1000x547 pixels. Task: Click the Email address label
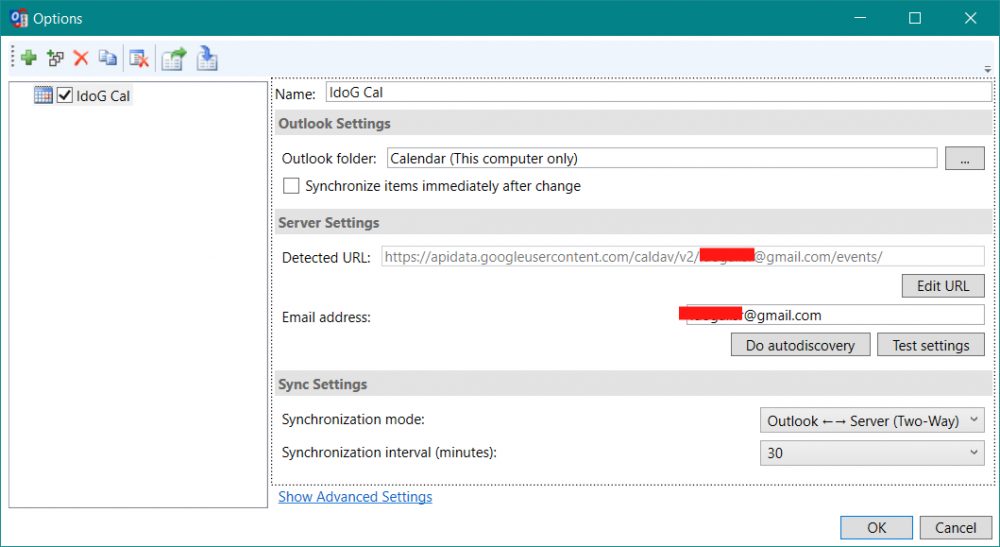326,317
